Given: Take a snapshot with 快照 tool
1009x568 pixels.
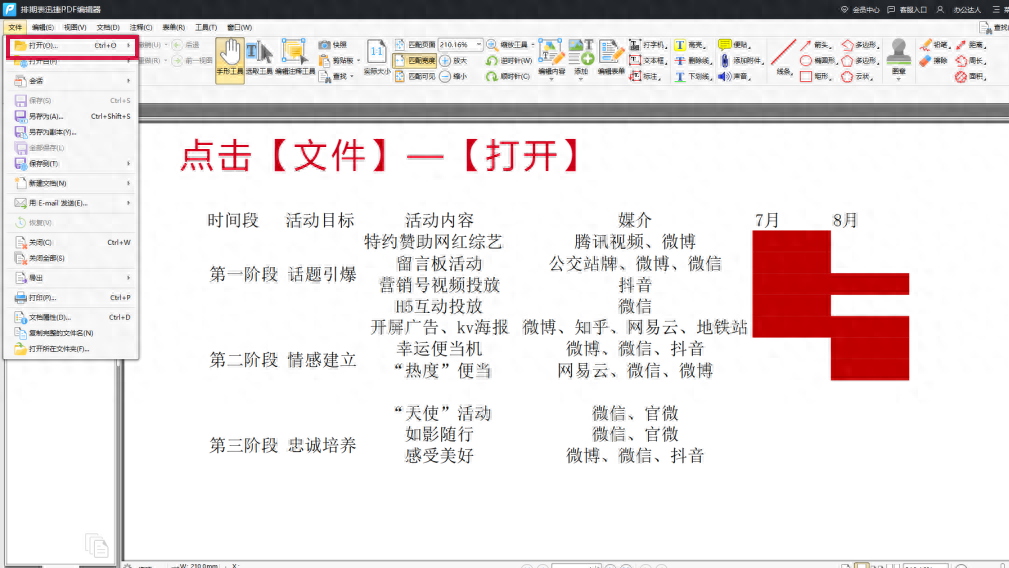Looking at the screenshot, I should coord(333,44).
